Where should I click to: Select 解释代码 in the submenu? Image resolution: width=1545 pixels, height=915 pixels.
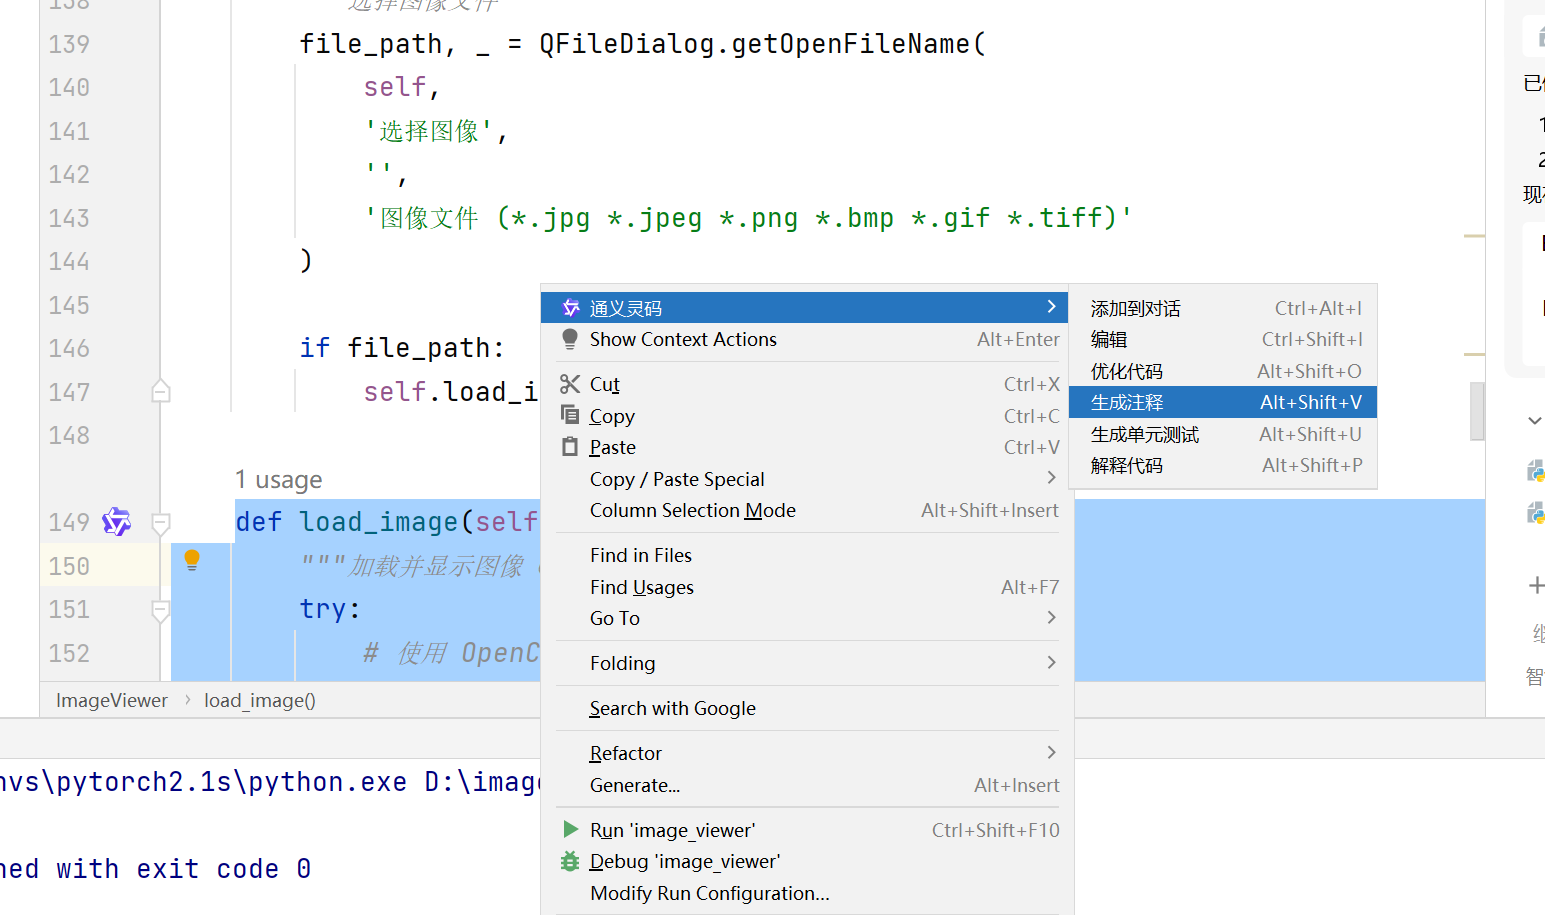click(x=1223, y=465)
